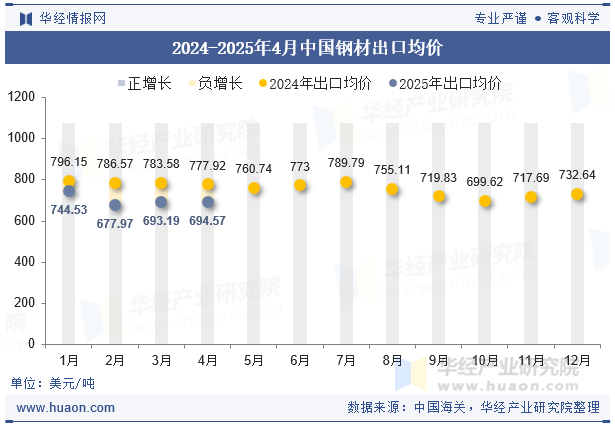Click the value label 783.58
The height and width of the screenshot is (427, 615).
pyautogui.click(x=161, y=164)
